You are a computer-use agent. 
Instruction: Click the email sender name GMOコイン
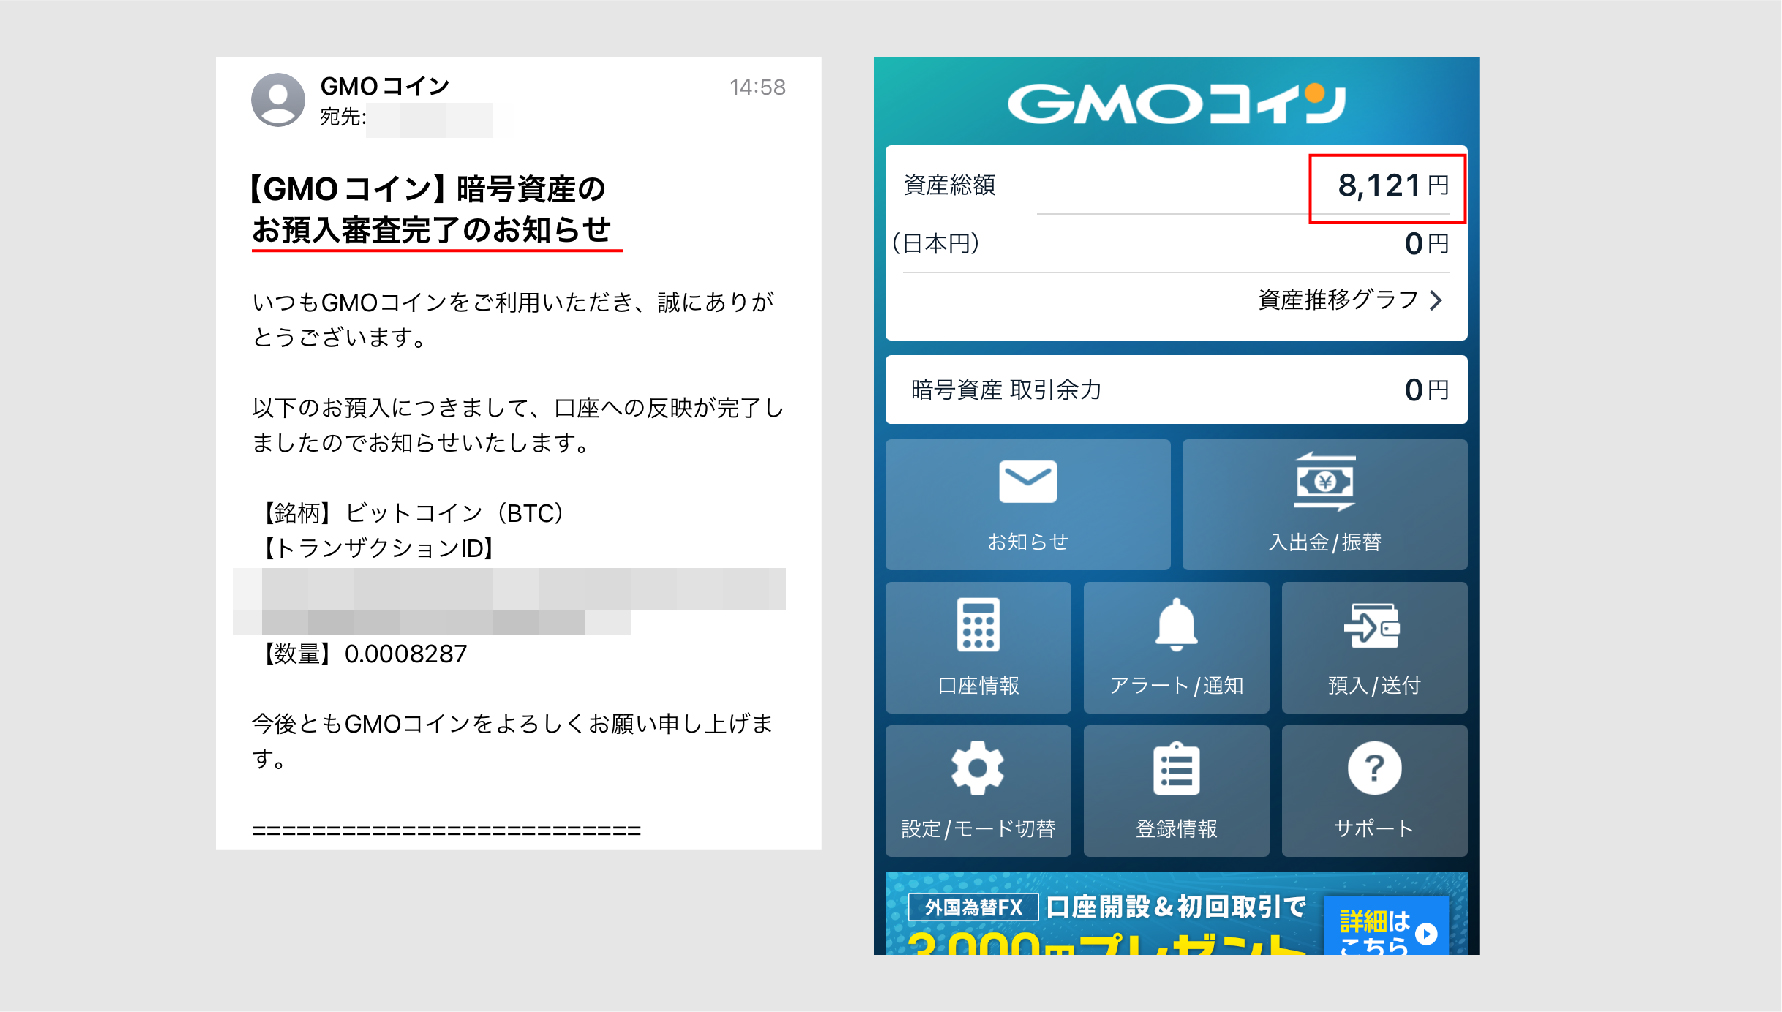(x=385, y=87)
